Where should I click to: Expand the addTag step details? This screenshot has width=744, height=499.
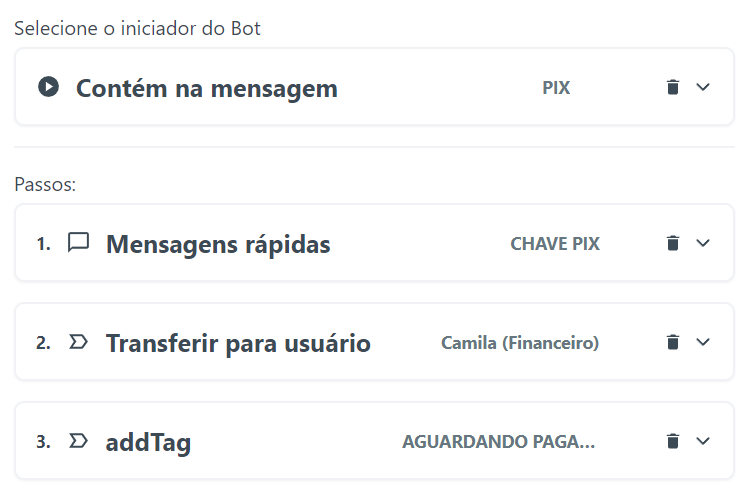[703, 441]
